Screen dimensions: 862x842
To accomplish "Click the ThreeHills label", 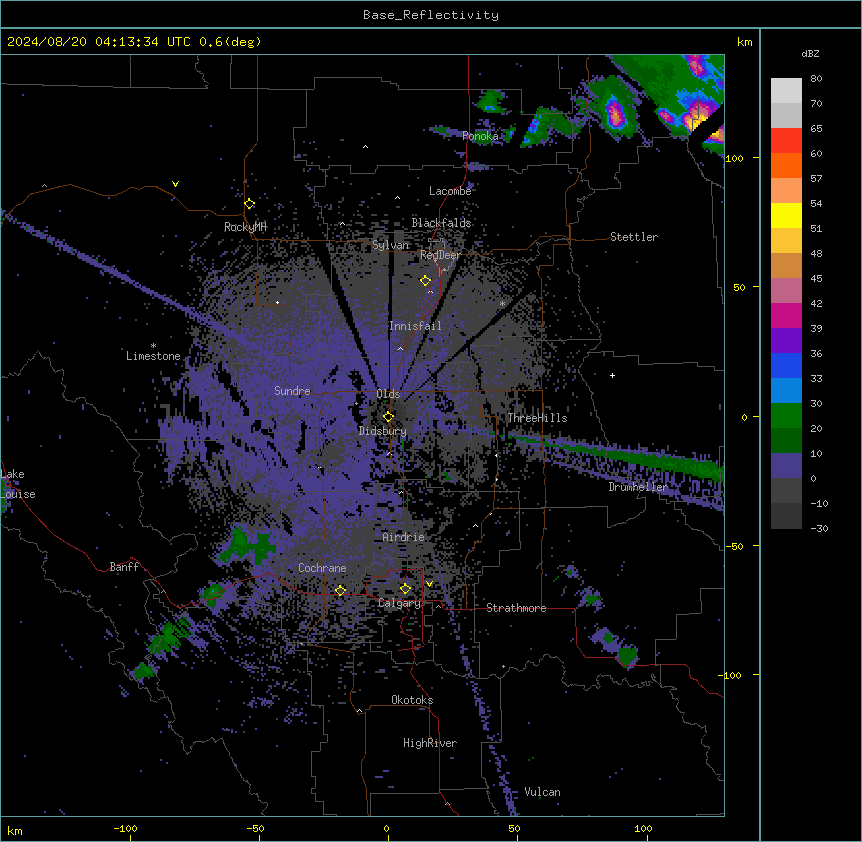I will 537,418.
